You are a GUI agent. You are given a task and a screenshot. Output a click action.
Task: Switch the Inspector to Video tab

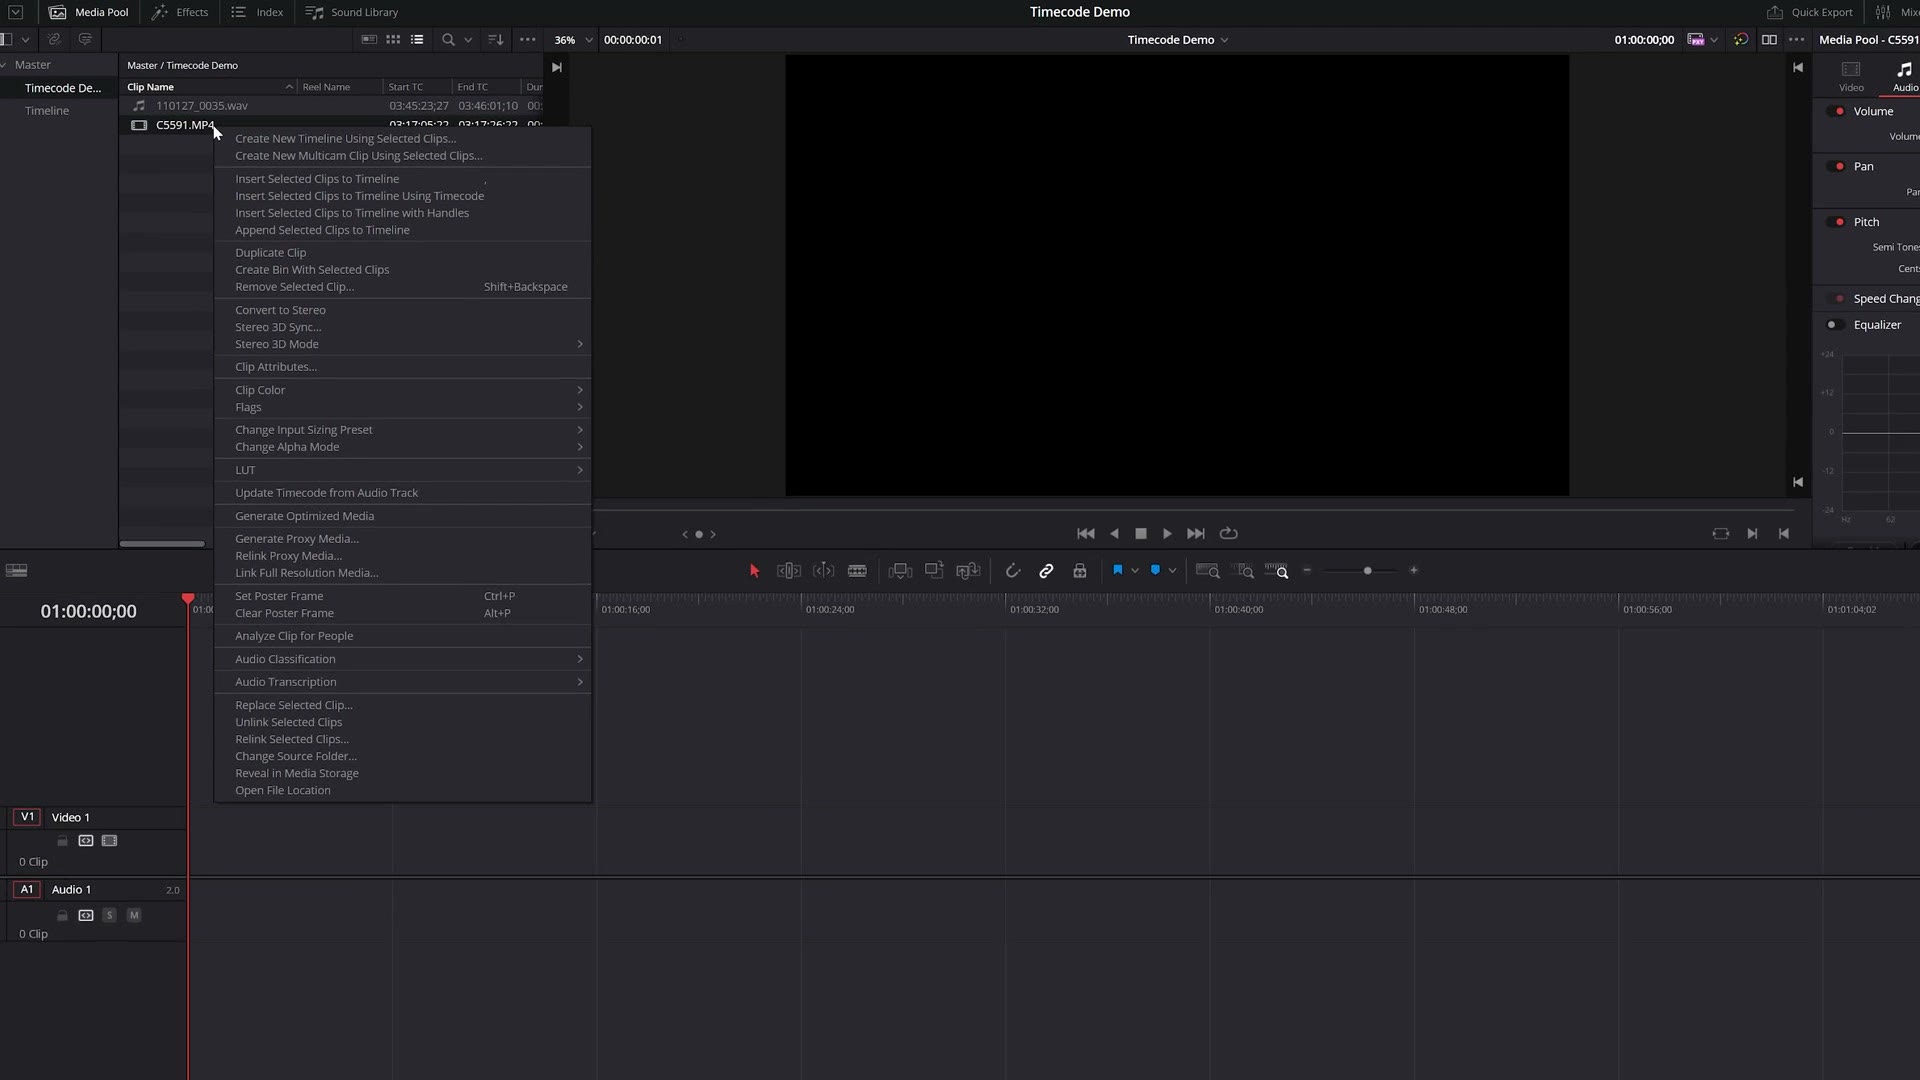(1851, 76)
